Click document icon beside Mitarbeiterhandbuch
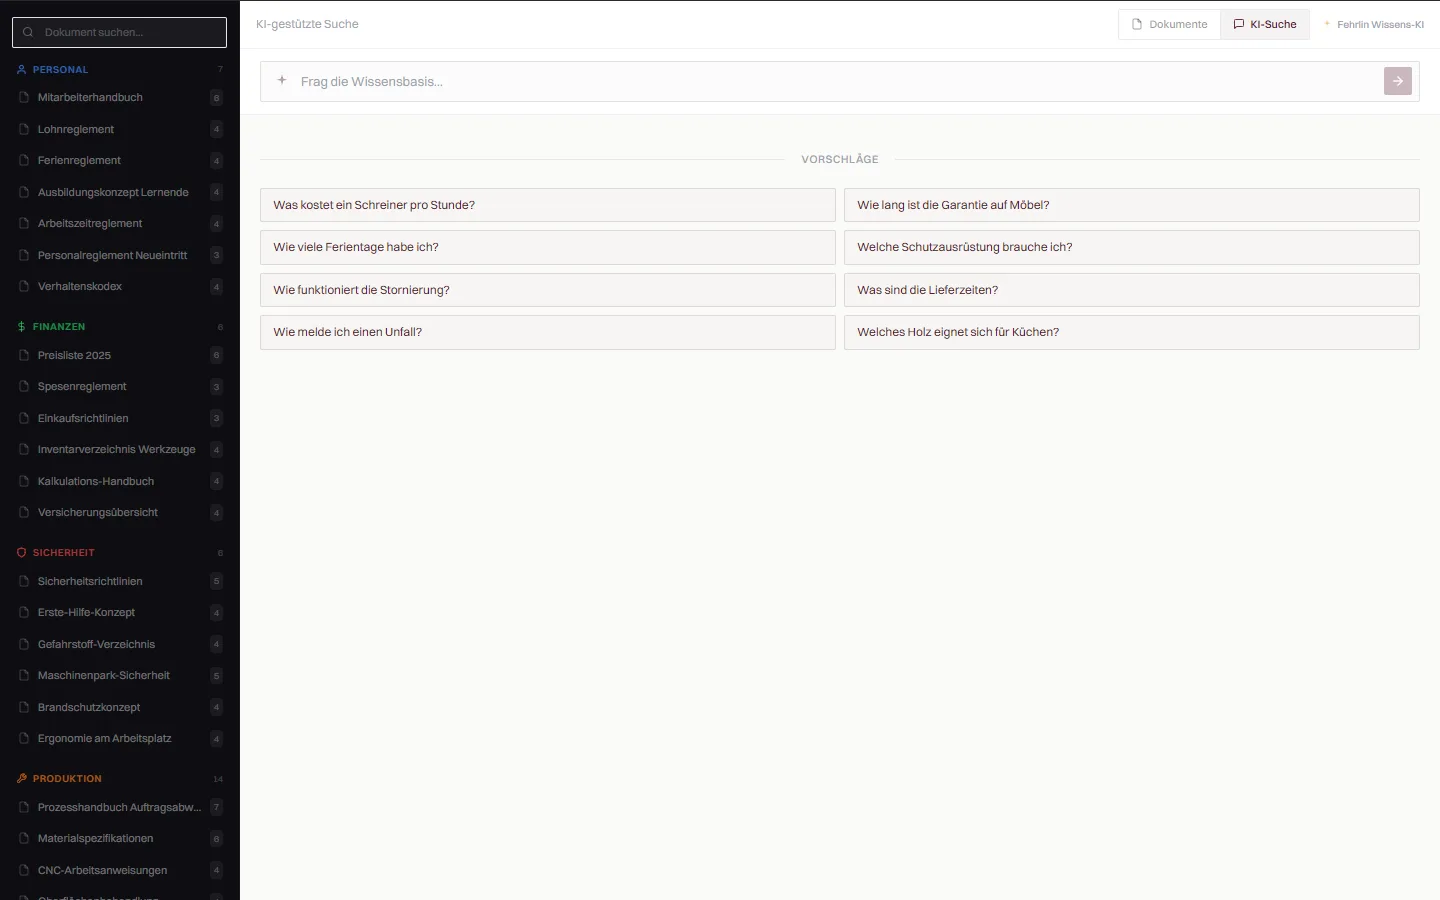This screenshot has width=1440, height=900. coord(24,98)
